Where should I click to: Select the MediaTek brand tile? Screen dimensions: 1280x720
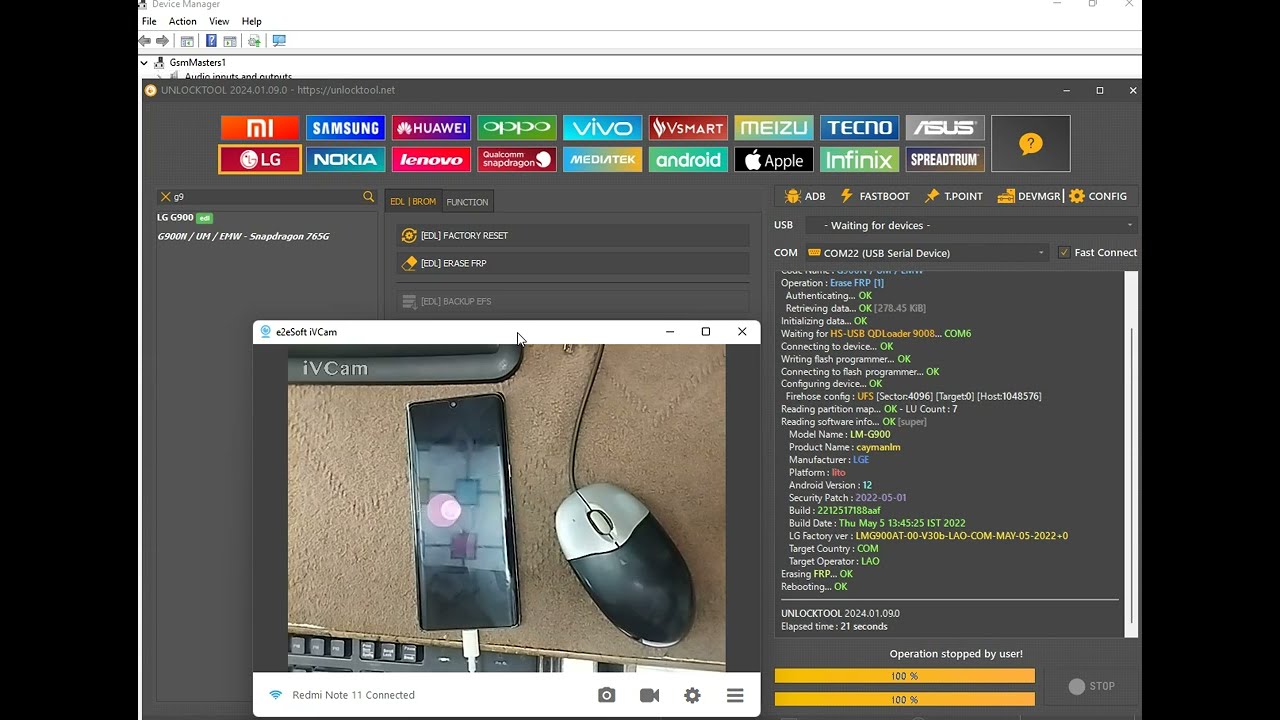[x=602, y=159]
